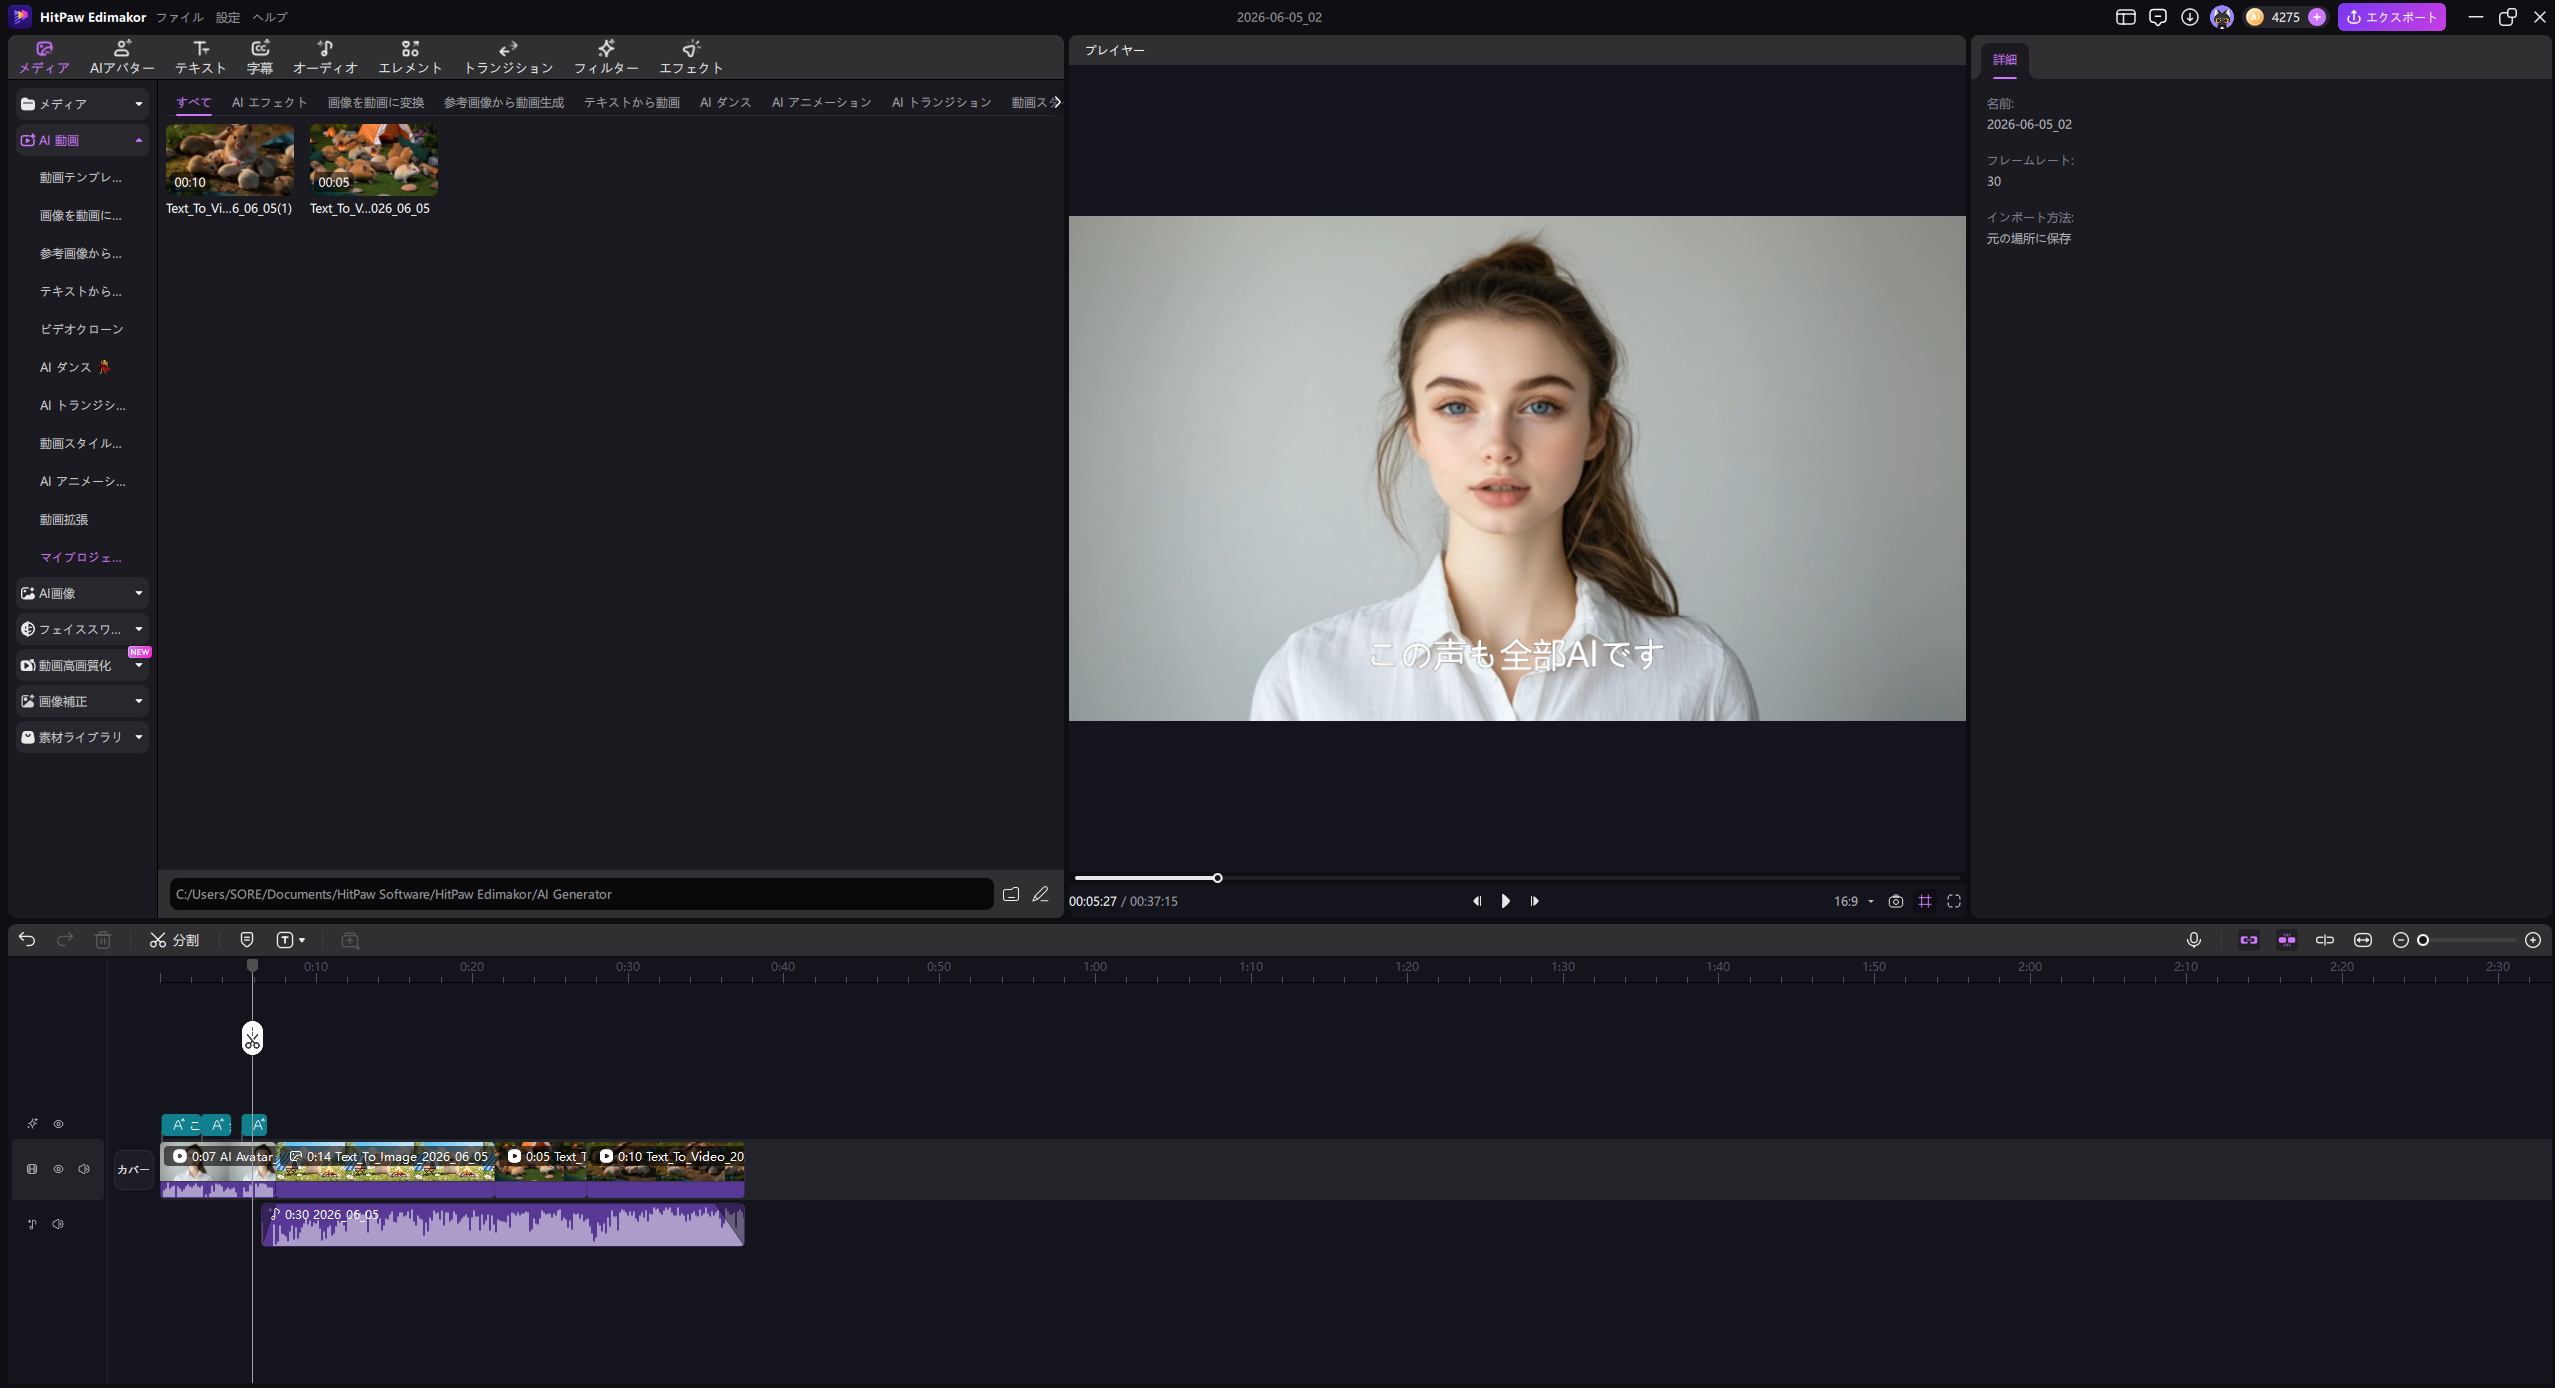Delete selection with the trash icon
Screen dimensions: 2555x1388
[x=103, y=940]
